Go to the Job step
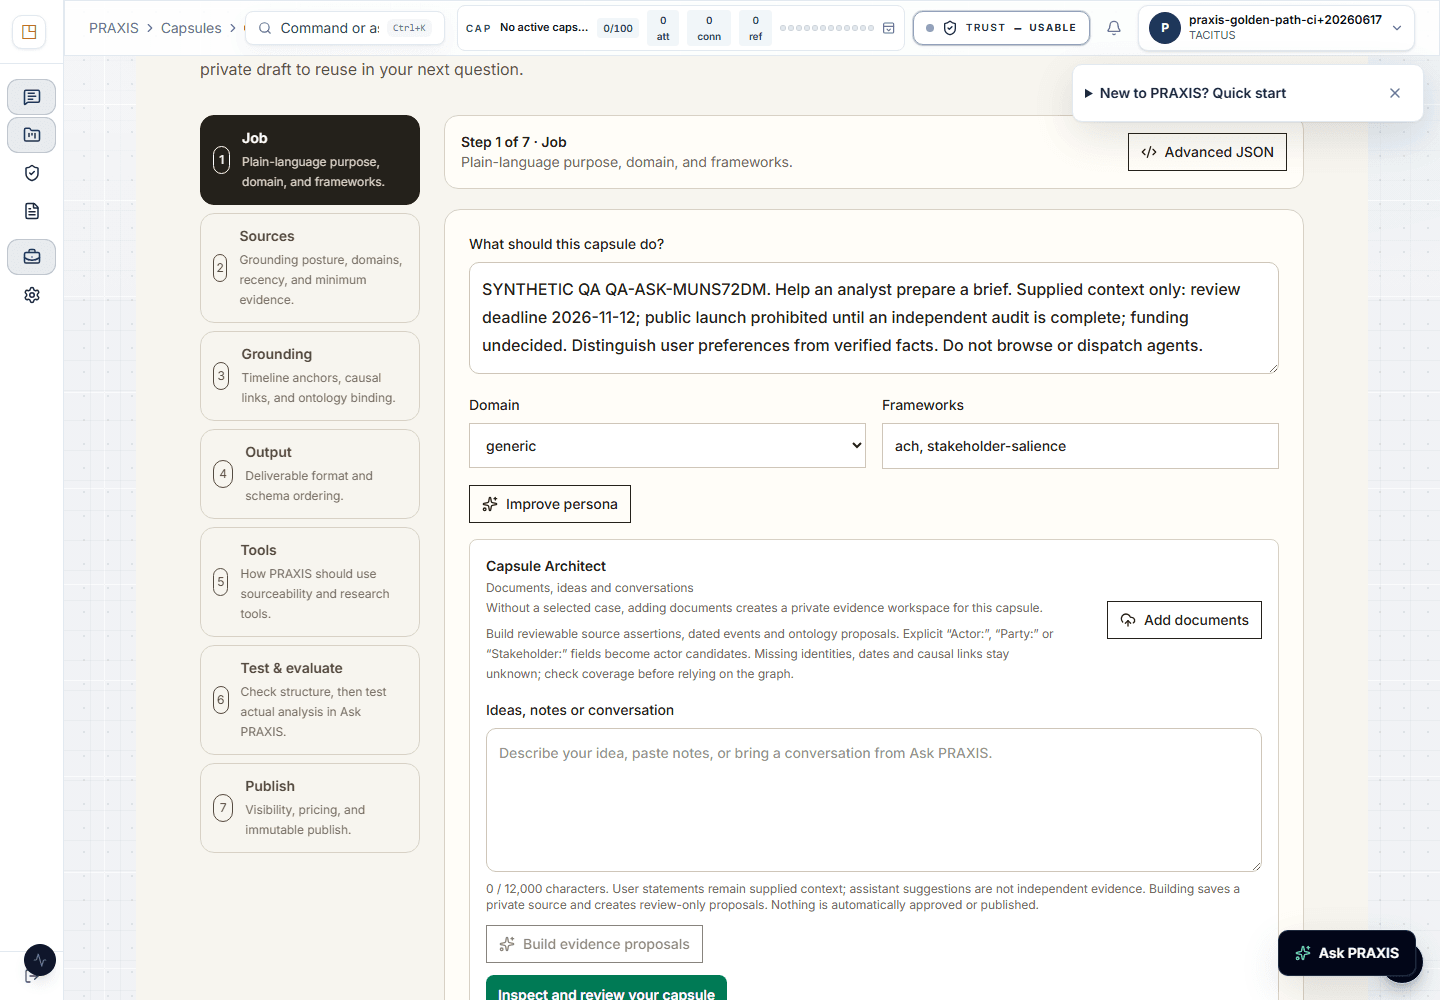Screen dimensions: 1440x1000 [x=310, y=160]
